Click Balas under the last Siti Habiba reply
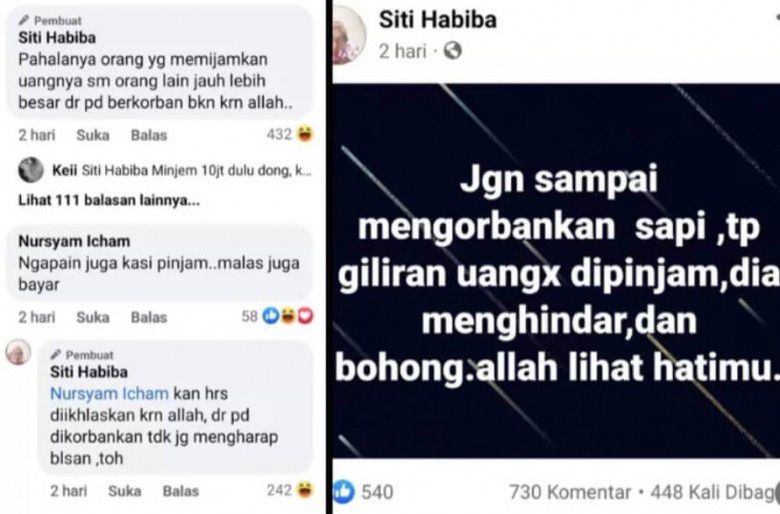 tap(181, 491)
